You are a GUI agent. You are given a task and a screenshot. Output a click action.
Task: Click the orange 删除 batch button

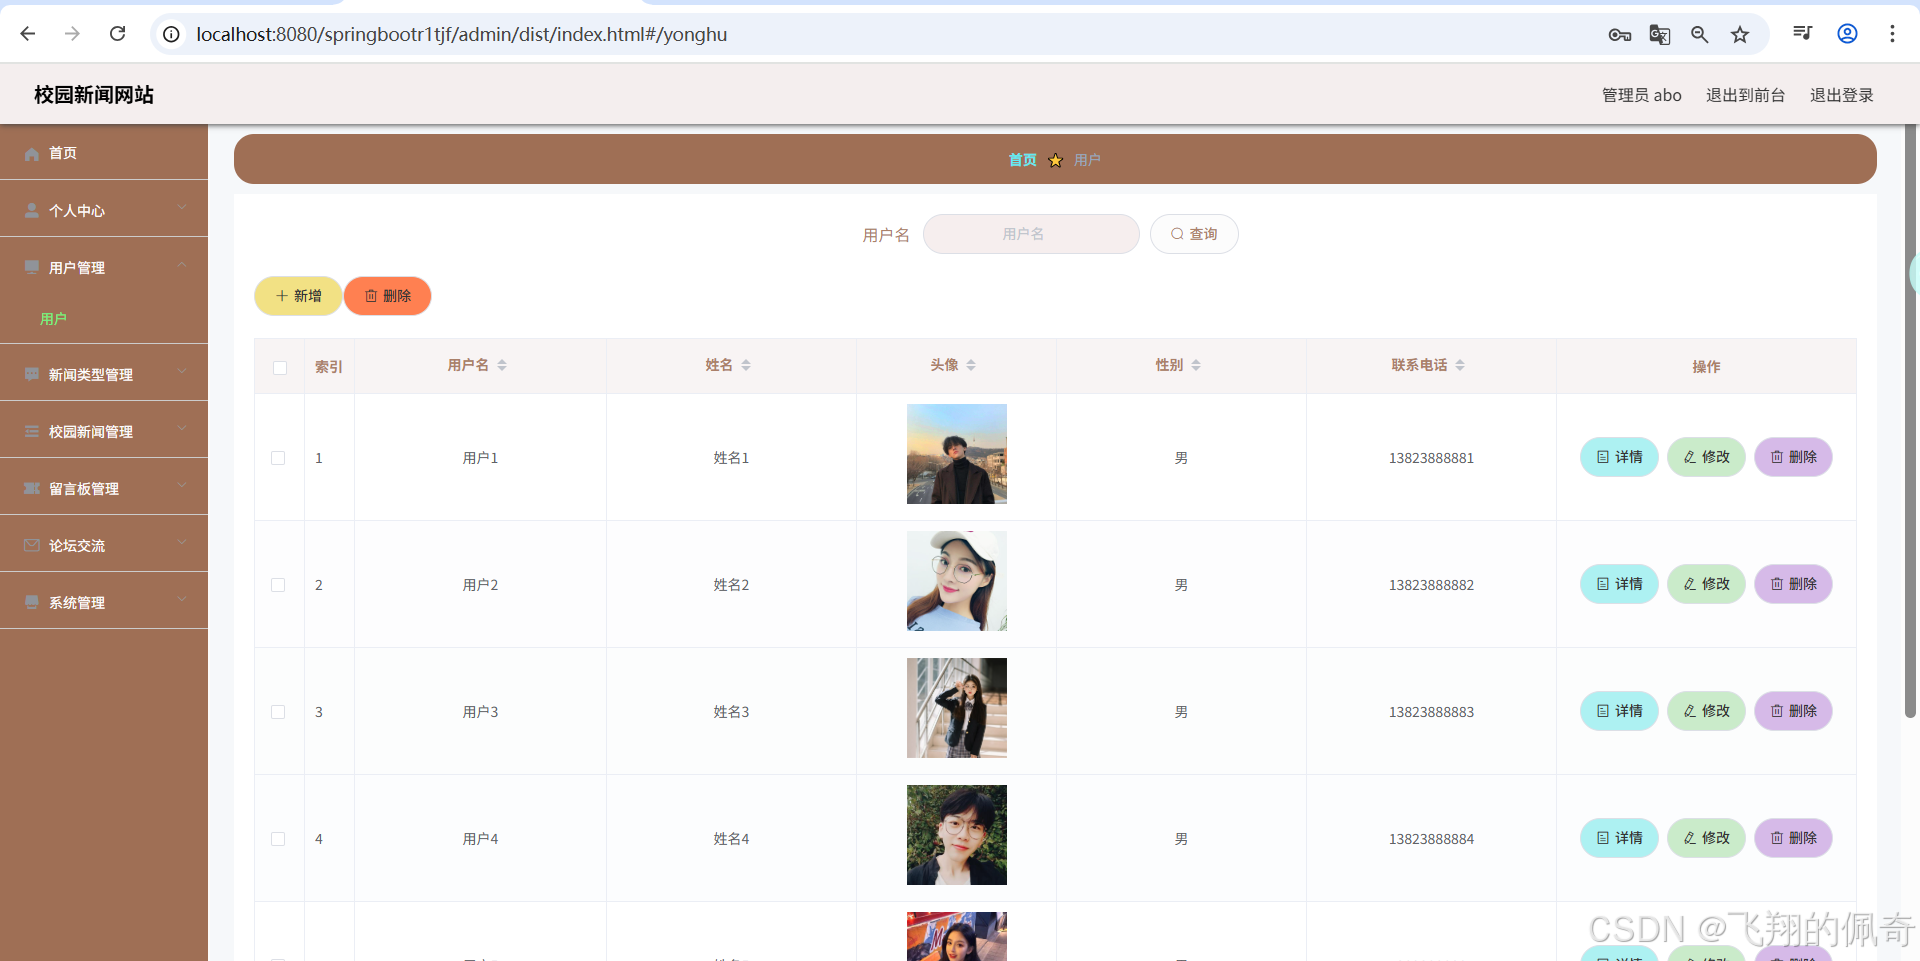pos(387,296)
